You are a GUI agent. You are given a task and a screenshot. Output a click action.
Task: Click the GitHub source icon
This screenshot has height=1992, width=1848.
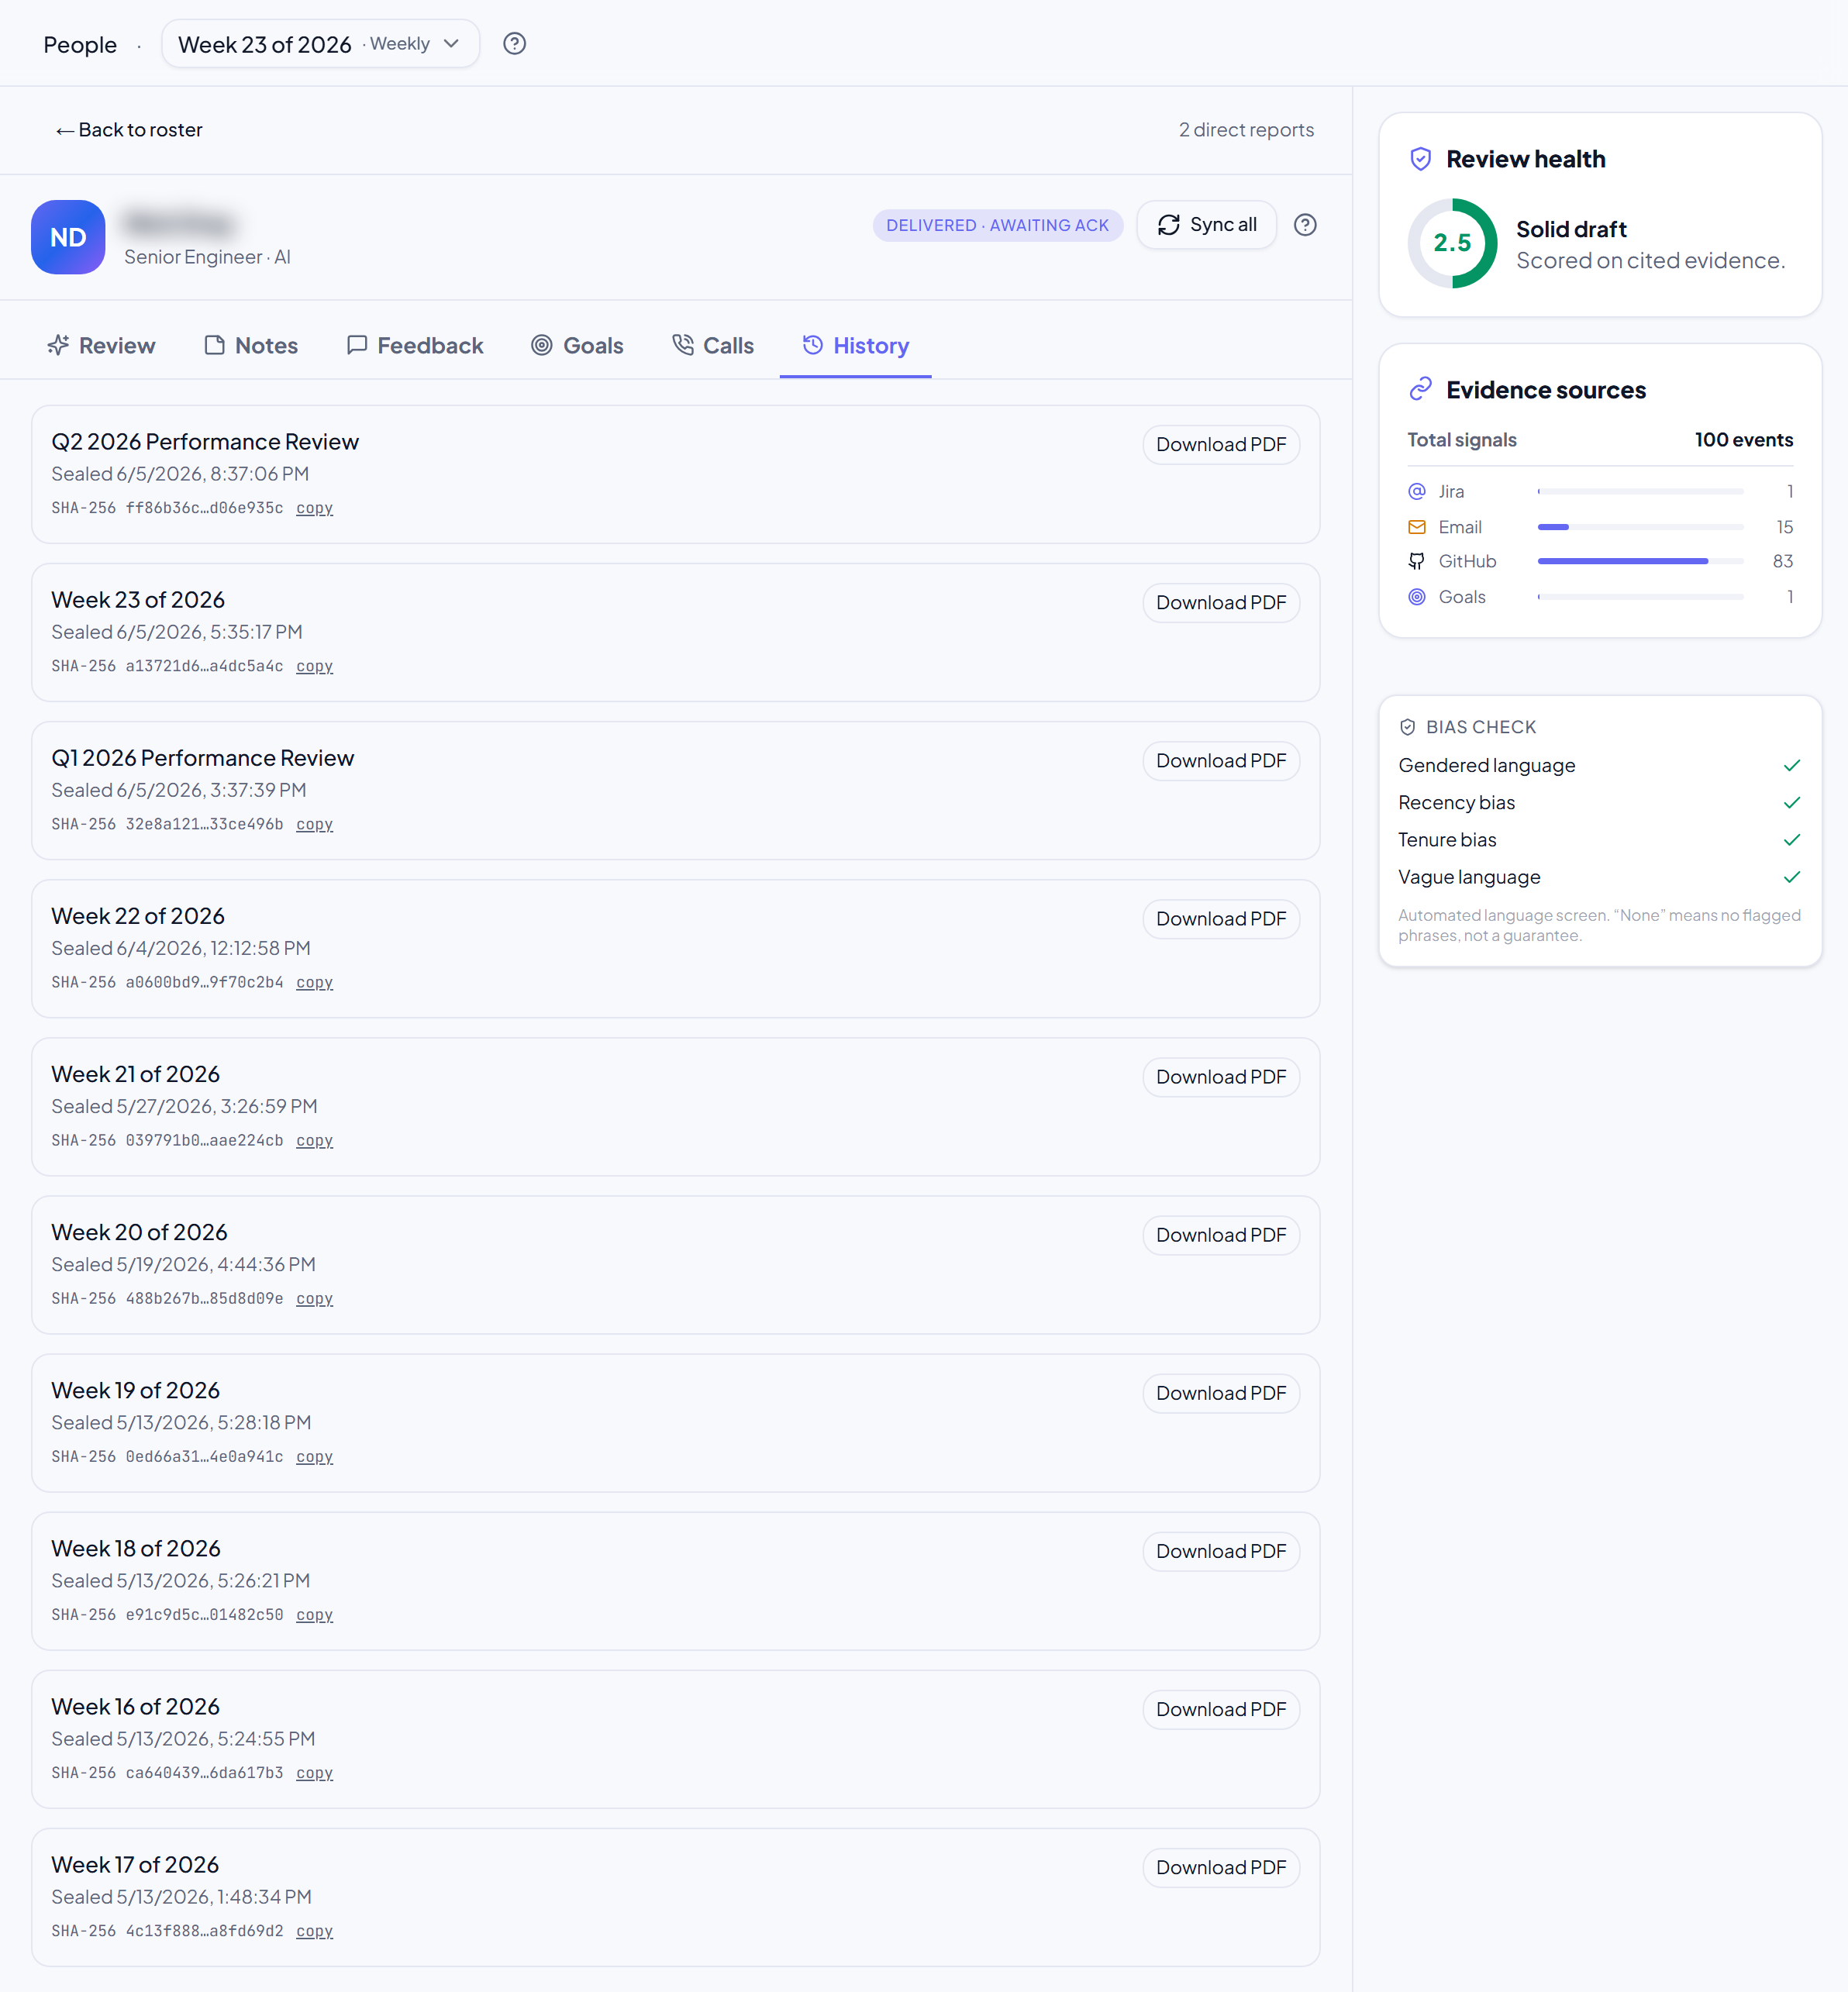coord(1417,561)
